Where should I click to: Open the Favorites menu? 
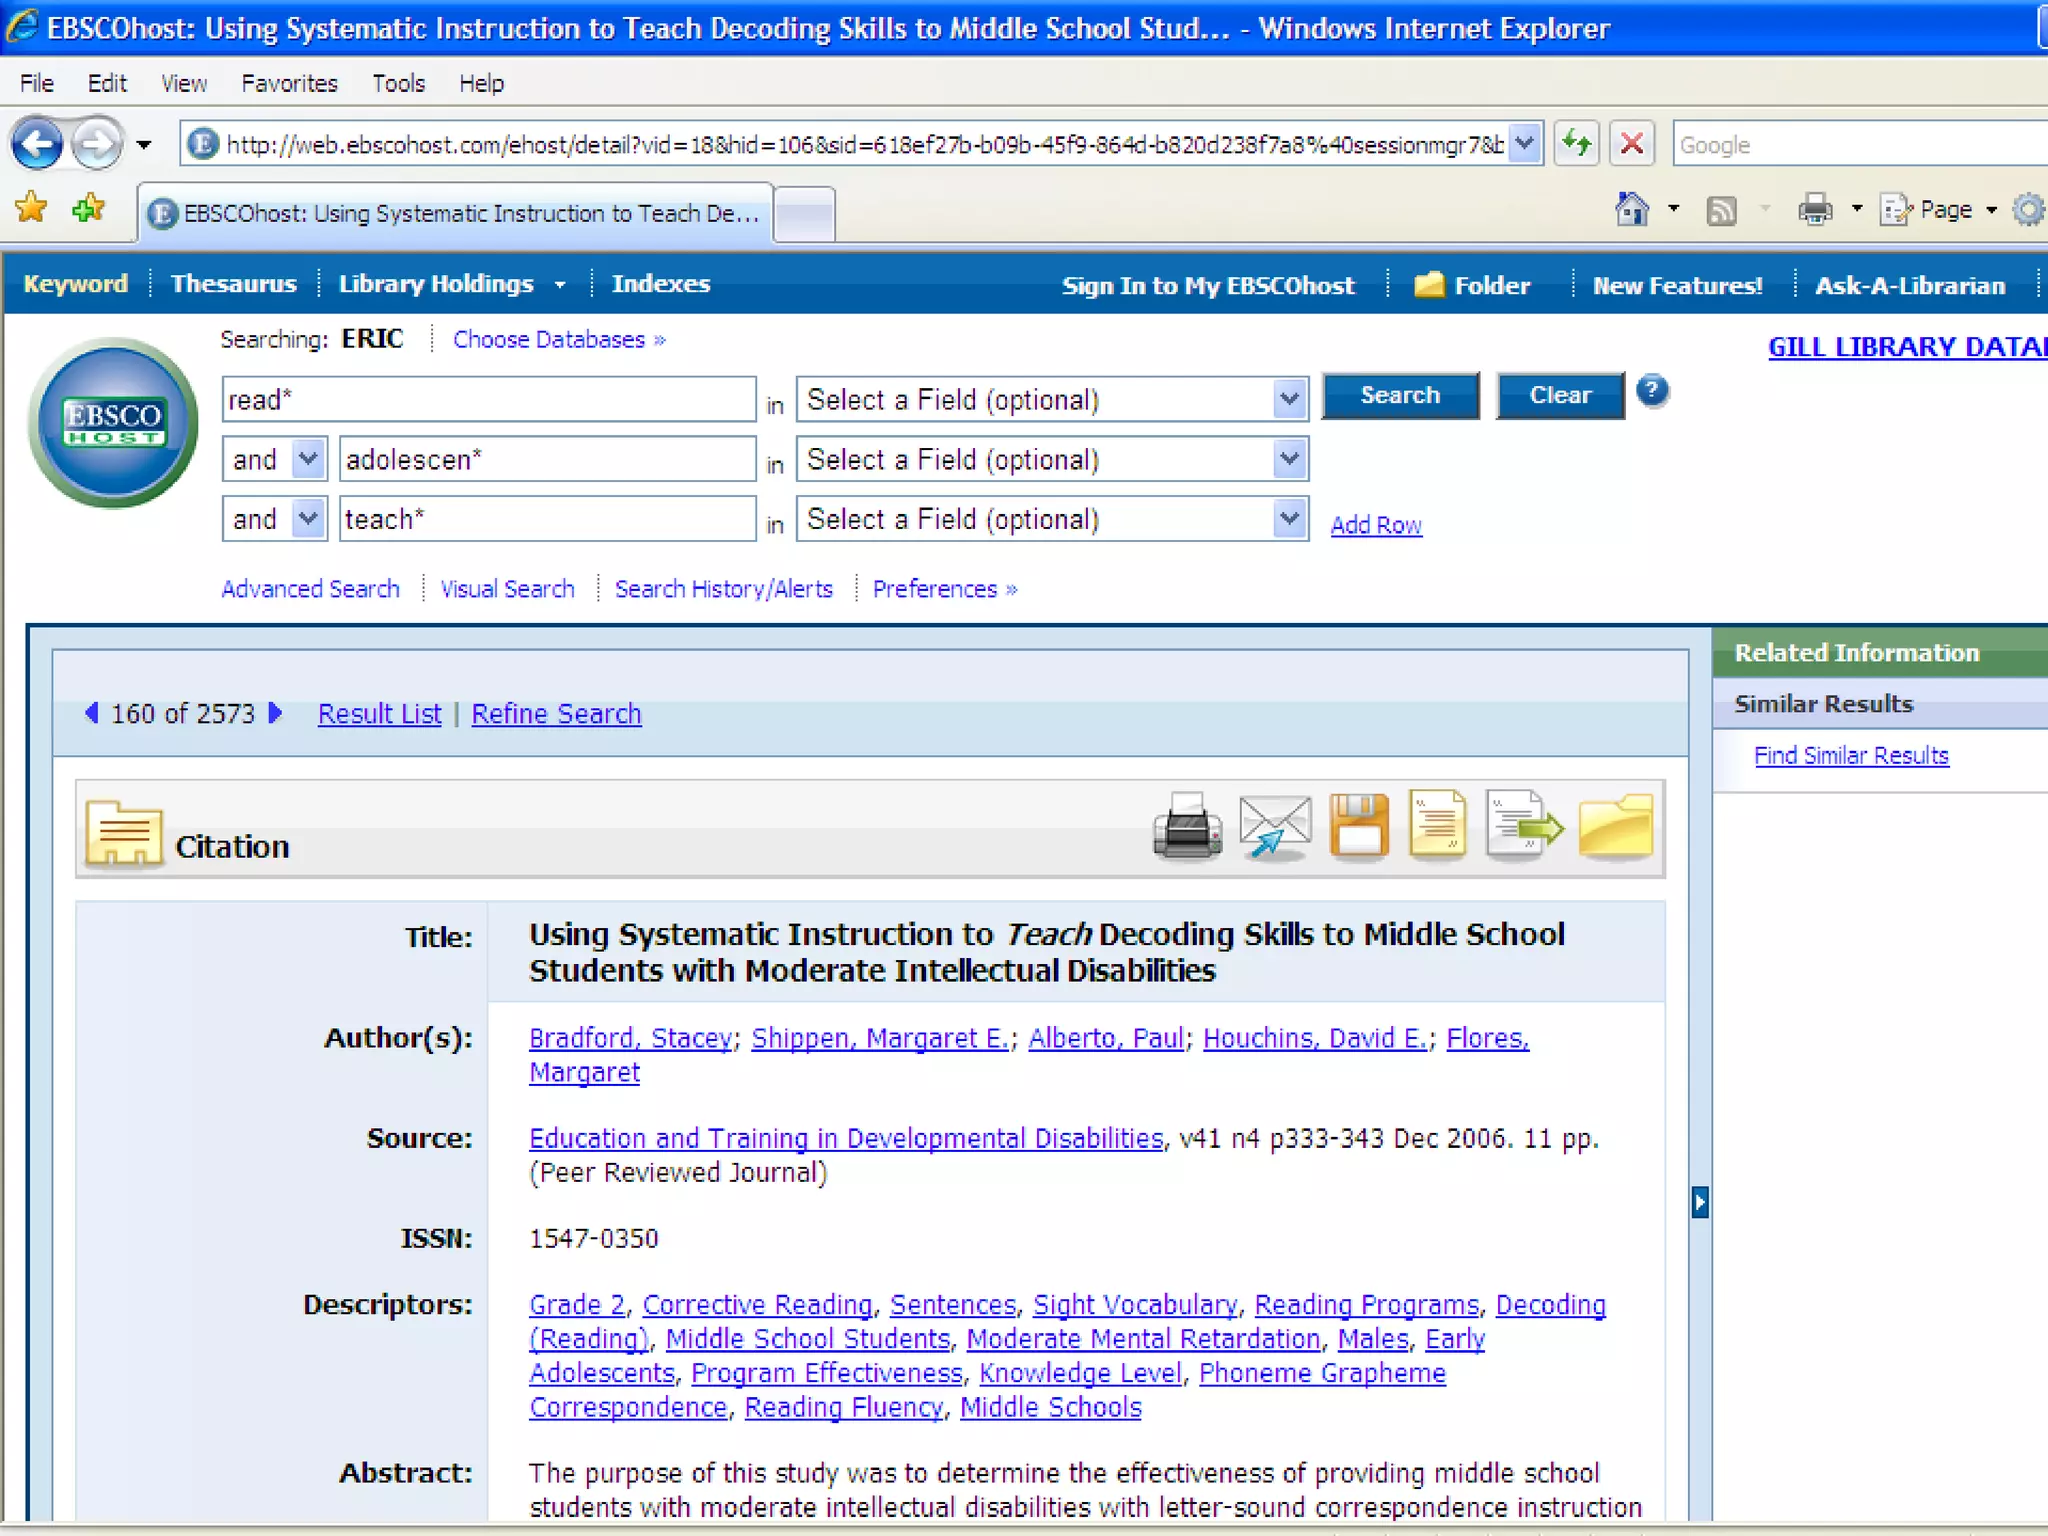tap(289, 83)
